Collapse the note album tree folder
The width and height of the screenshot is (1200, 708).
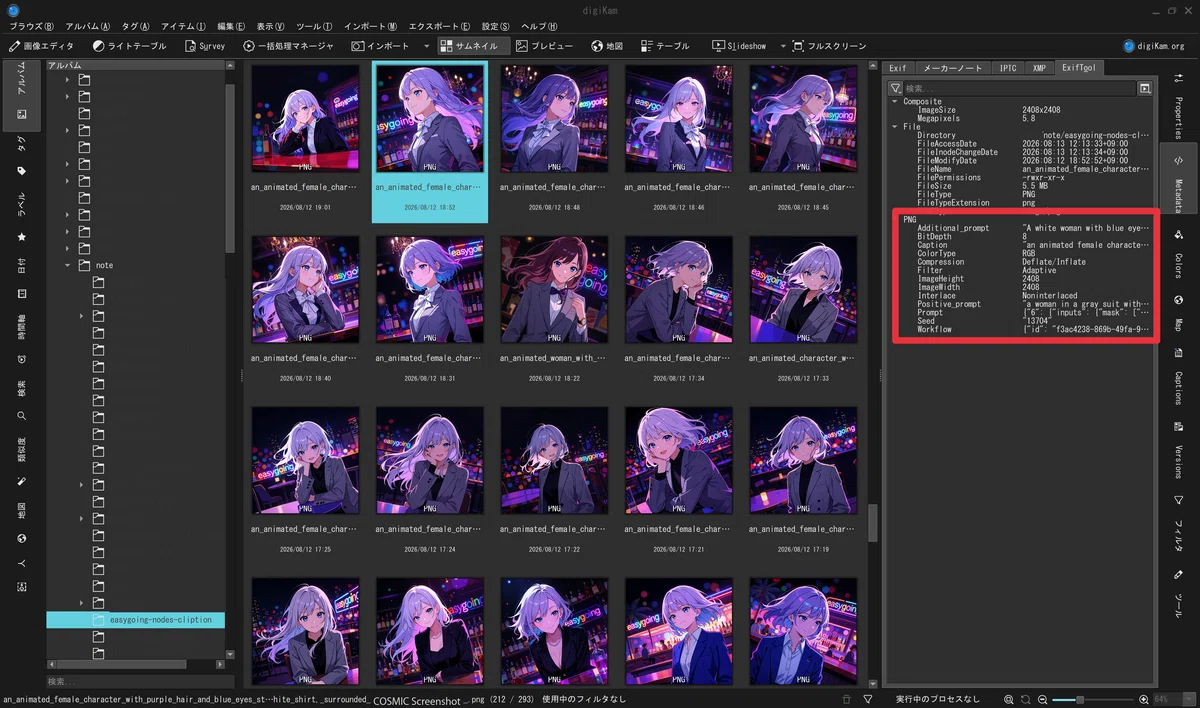point(69,265)
